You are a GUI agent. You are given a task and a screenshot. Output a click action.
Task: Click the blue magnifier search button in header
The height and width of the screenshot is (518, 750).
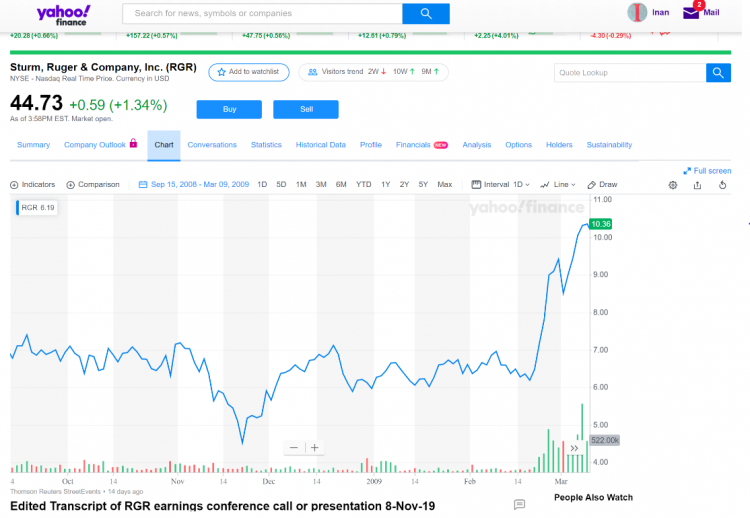(426, 13)
